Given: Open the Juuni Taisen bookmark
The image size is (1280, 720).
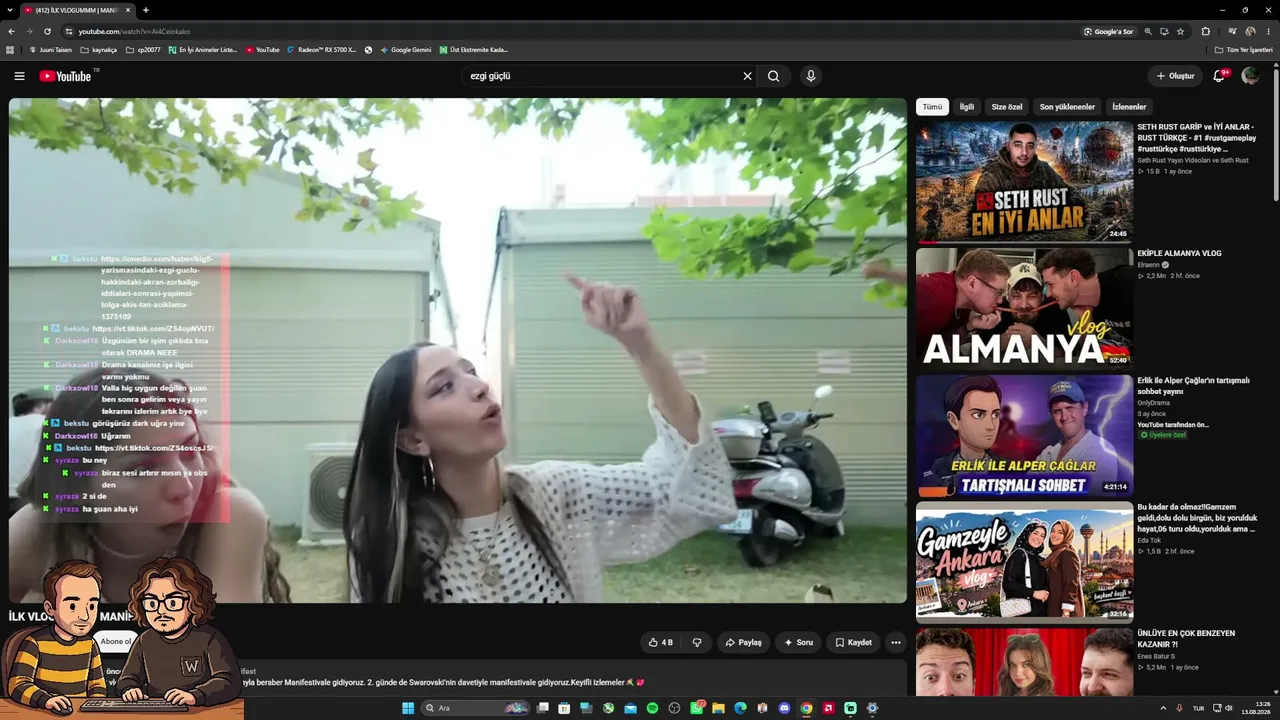Looking at the screenshot, I should coord(51,49).
